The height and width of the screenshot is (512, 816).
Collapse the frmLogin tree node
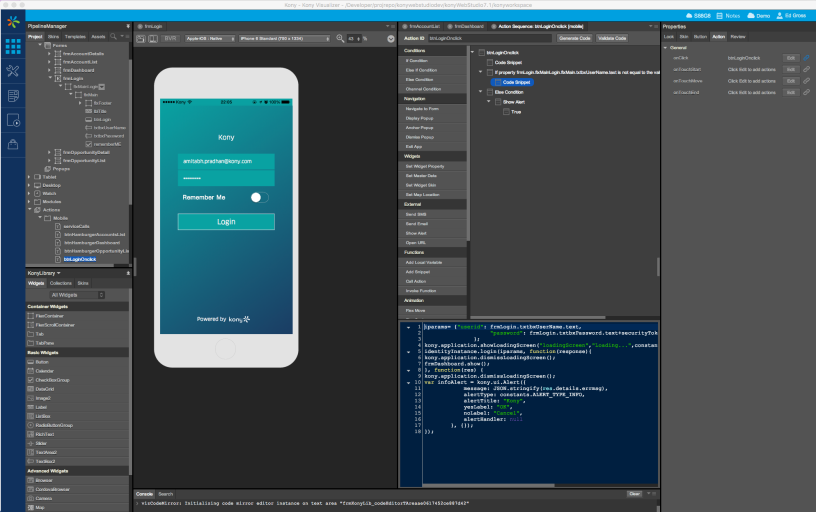click(x=50, y=78)
